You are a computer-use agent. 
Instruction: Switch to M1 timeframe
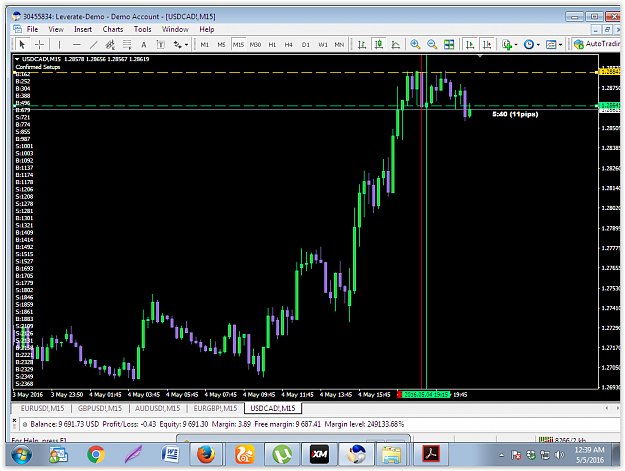tap(204, 44)
